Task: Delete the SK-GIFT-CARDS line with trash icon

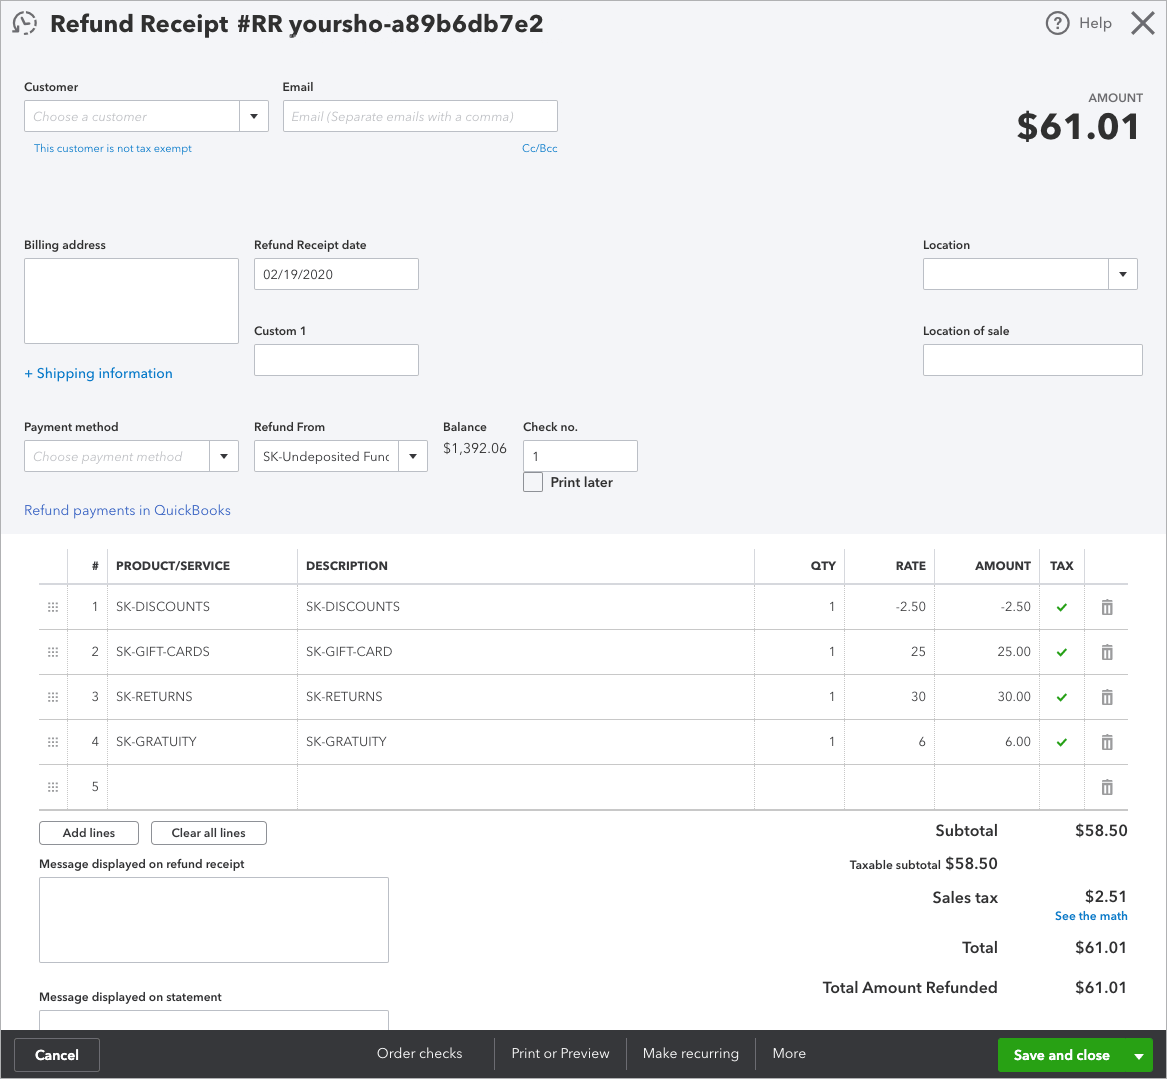Action: (1107, 652)
